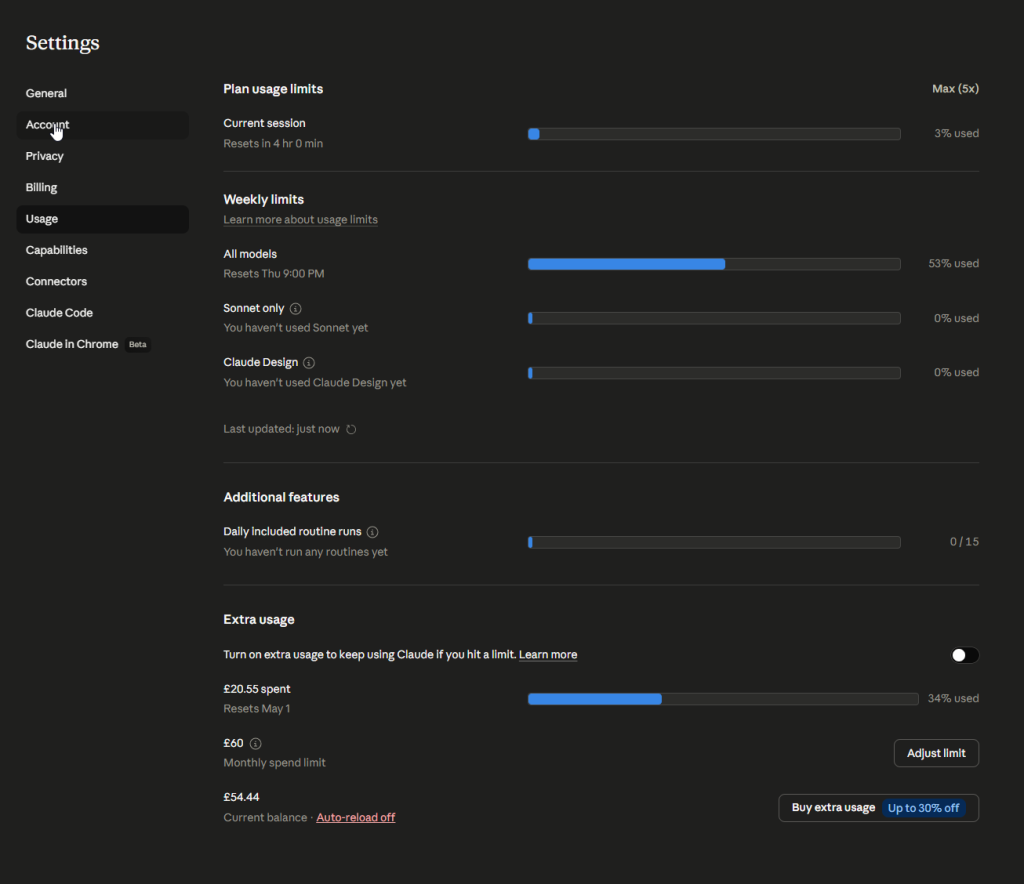Click the Resets in 4 hr 0 min text
The height and width of the screenshot is (884, 1024).
273,143
